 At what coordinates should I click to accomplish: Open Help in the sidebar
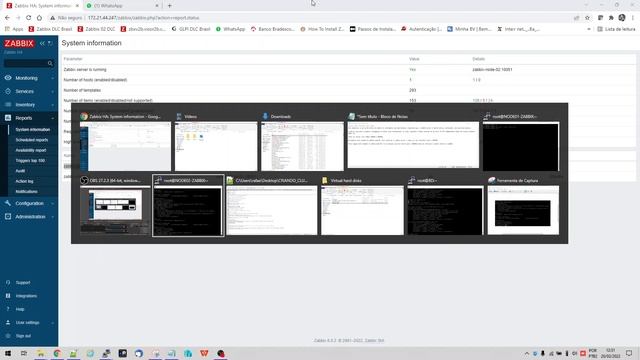coord(20,309)
